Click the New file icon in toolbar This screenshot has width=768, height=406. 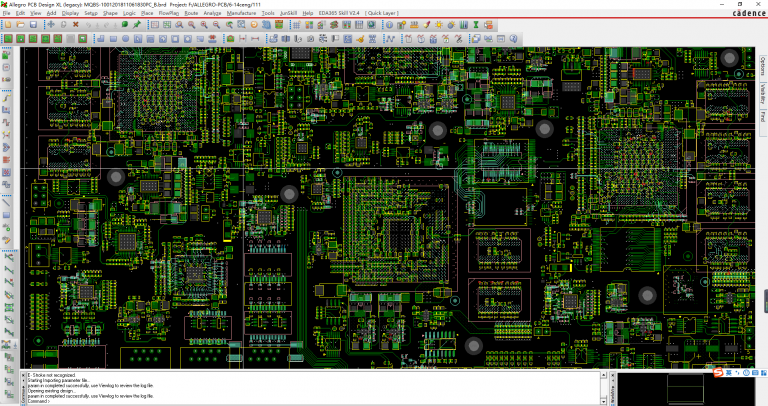pos(6,24)
